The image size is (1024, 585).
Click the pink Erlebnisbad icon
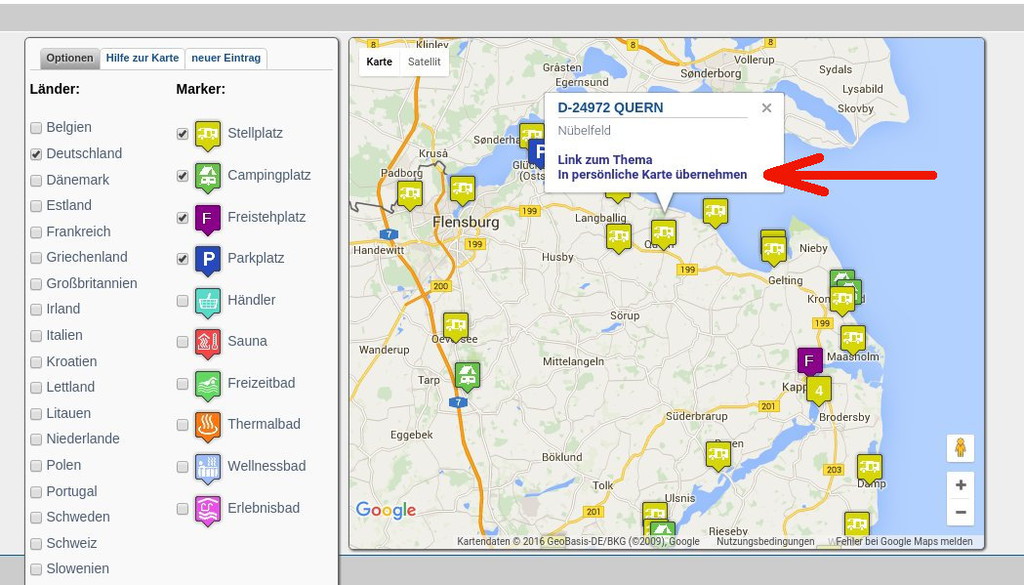[x=208, y=511]
